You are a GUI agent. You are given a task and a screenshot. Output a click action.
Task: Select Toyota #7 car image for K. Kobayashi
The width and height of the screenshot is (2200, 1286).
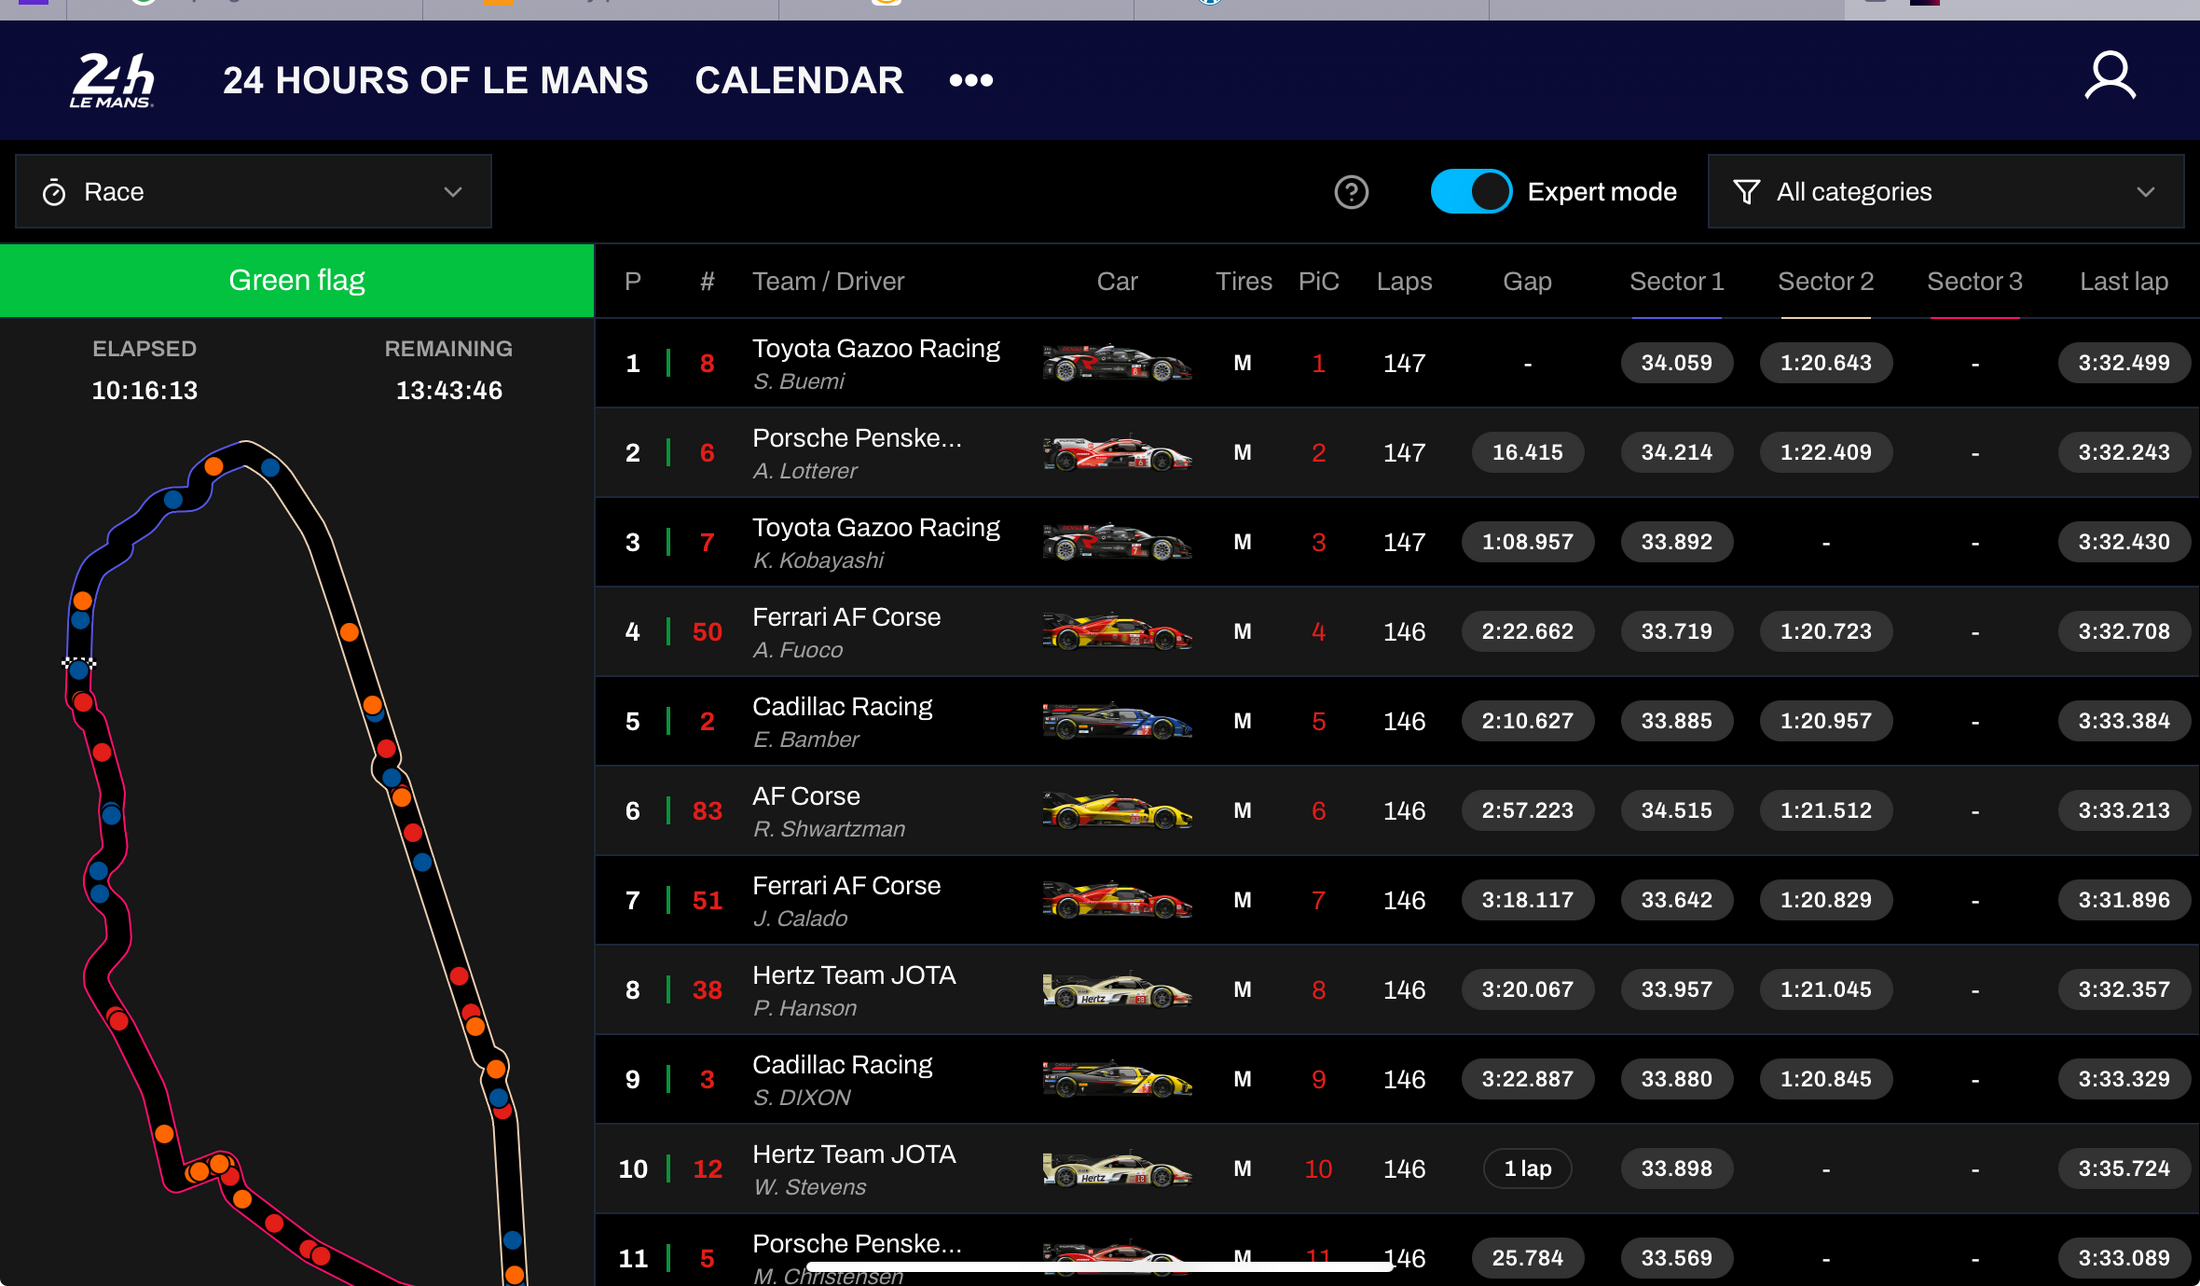(1117, 542)
